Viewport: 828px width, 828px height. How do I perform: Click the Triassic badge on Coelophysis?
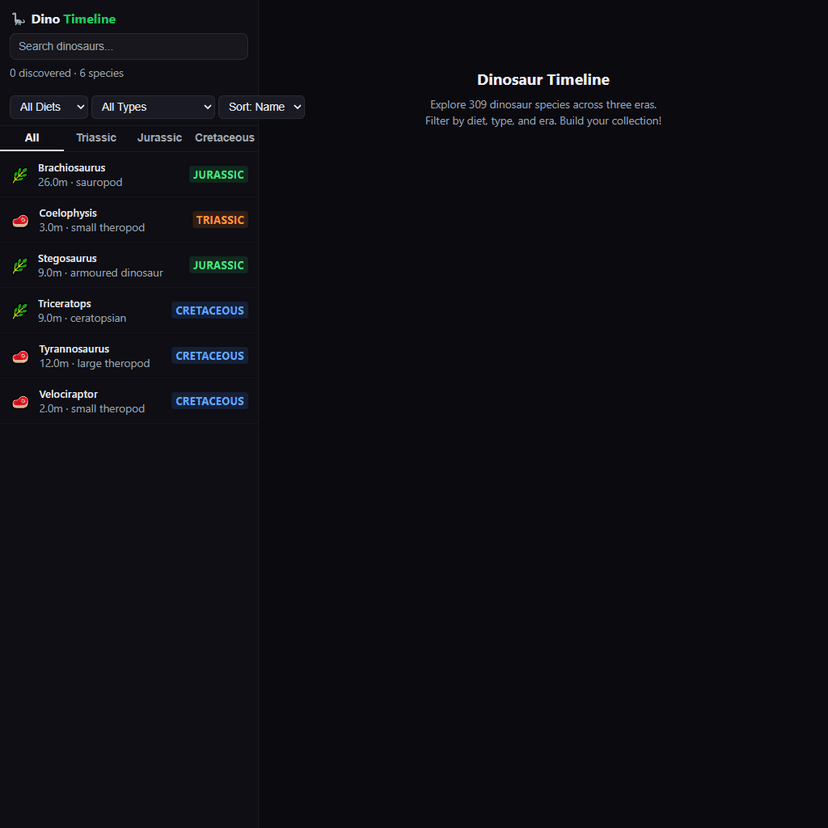coord(220,220)
